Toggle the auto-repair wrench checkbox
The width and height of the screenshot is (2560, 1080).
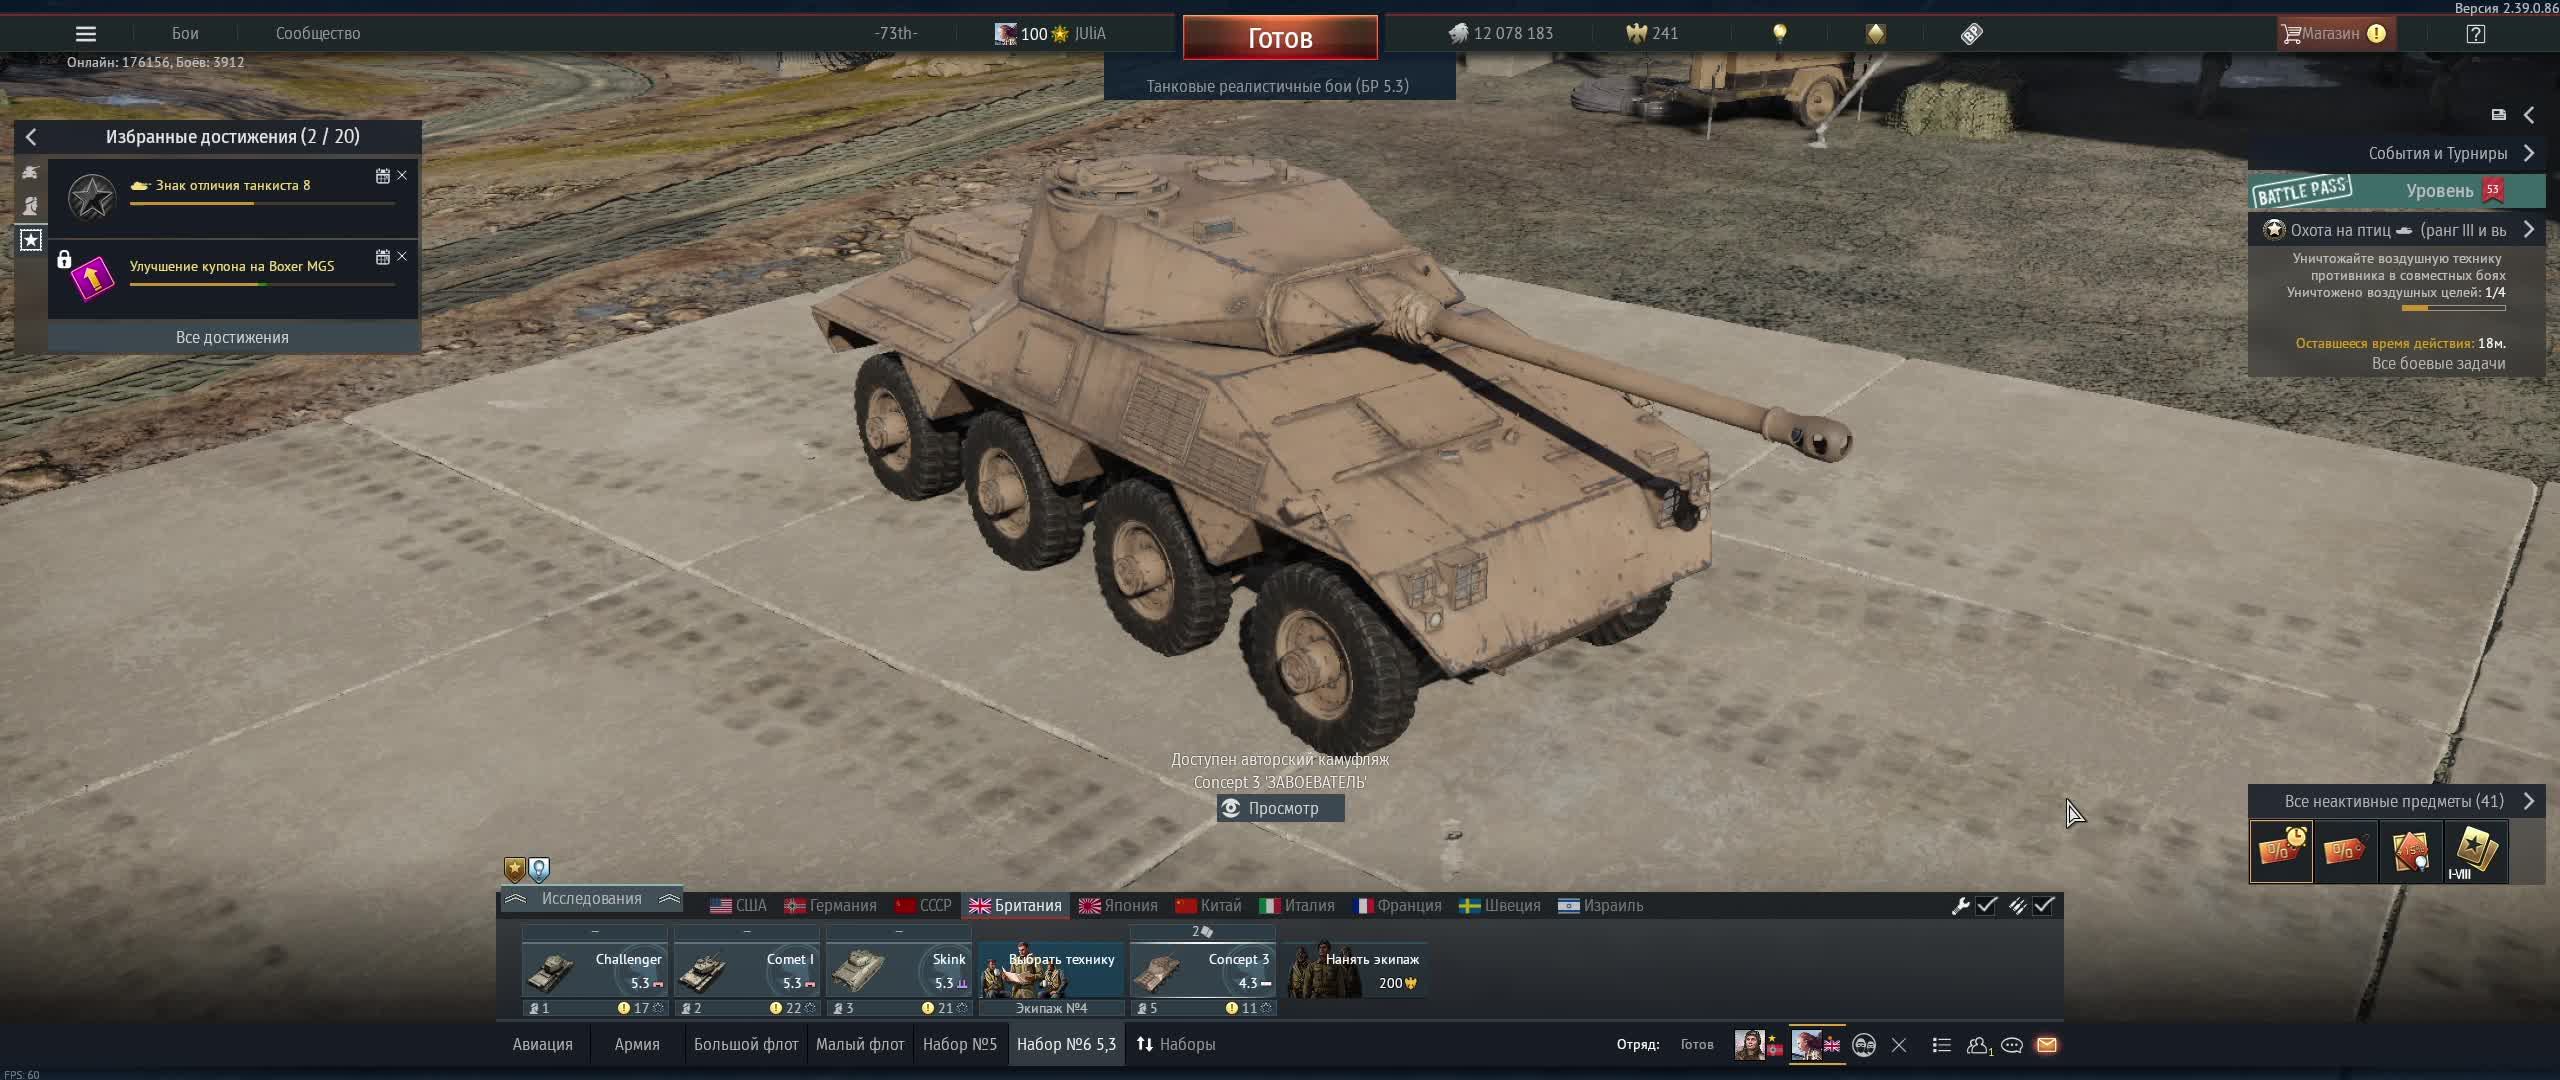[1987, 905]
